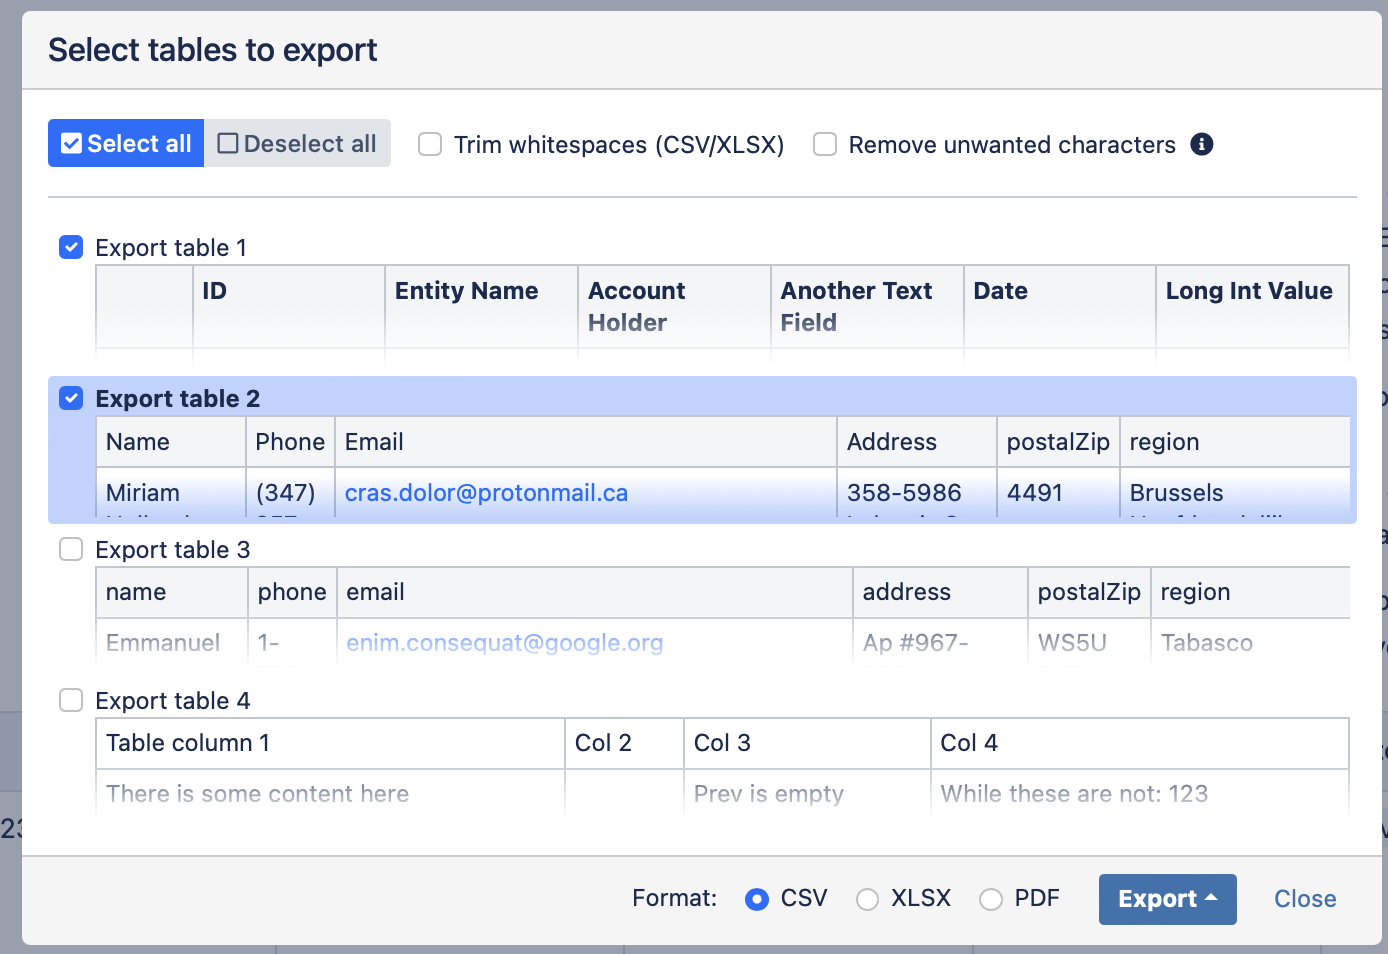Click the info icon beside Remove unwanted characters
The image size is (1388, 954).
[x=1202, y=145]
